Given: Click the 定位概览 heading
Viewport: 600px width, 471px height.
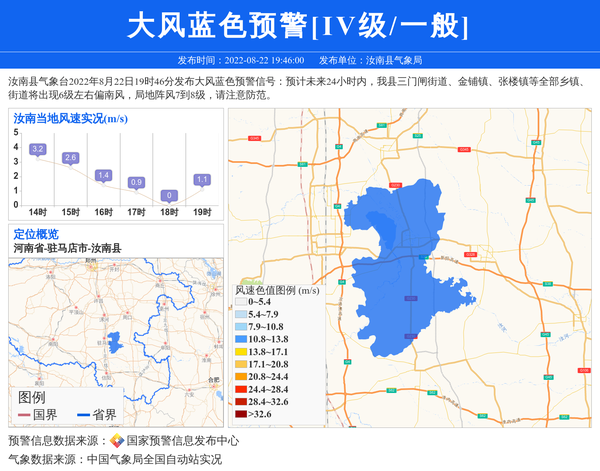Looking at the screenshot, I should pos(36,234).
